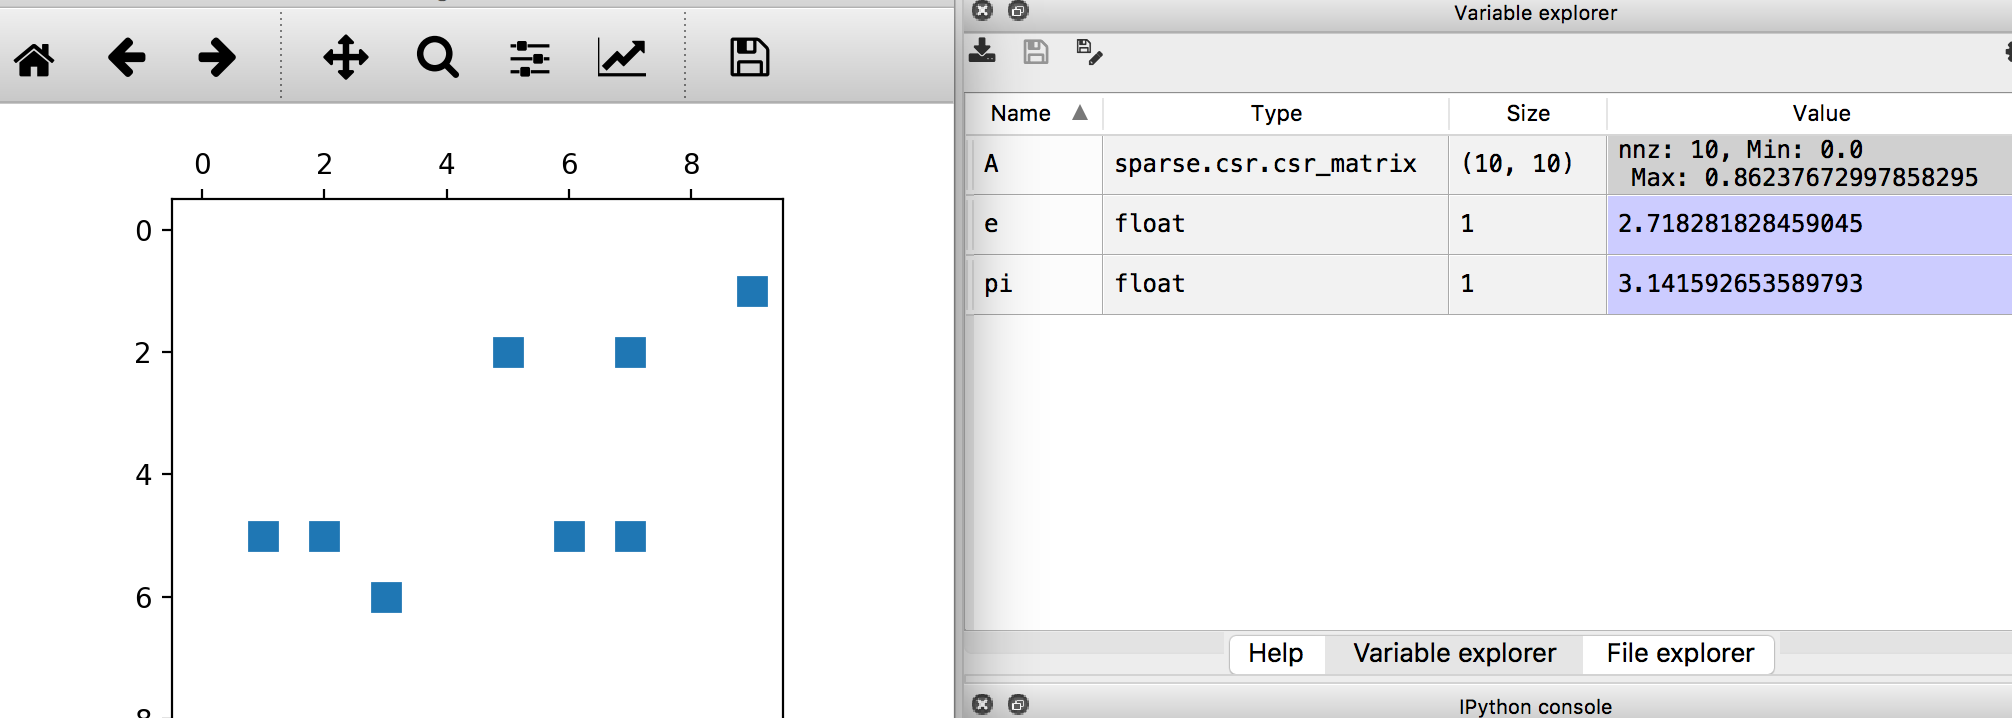
Task: Sort variables by Type column header
Action: [1276, 114]
